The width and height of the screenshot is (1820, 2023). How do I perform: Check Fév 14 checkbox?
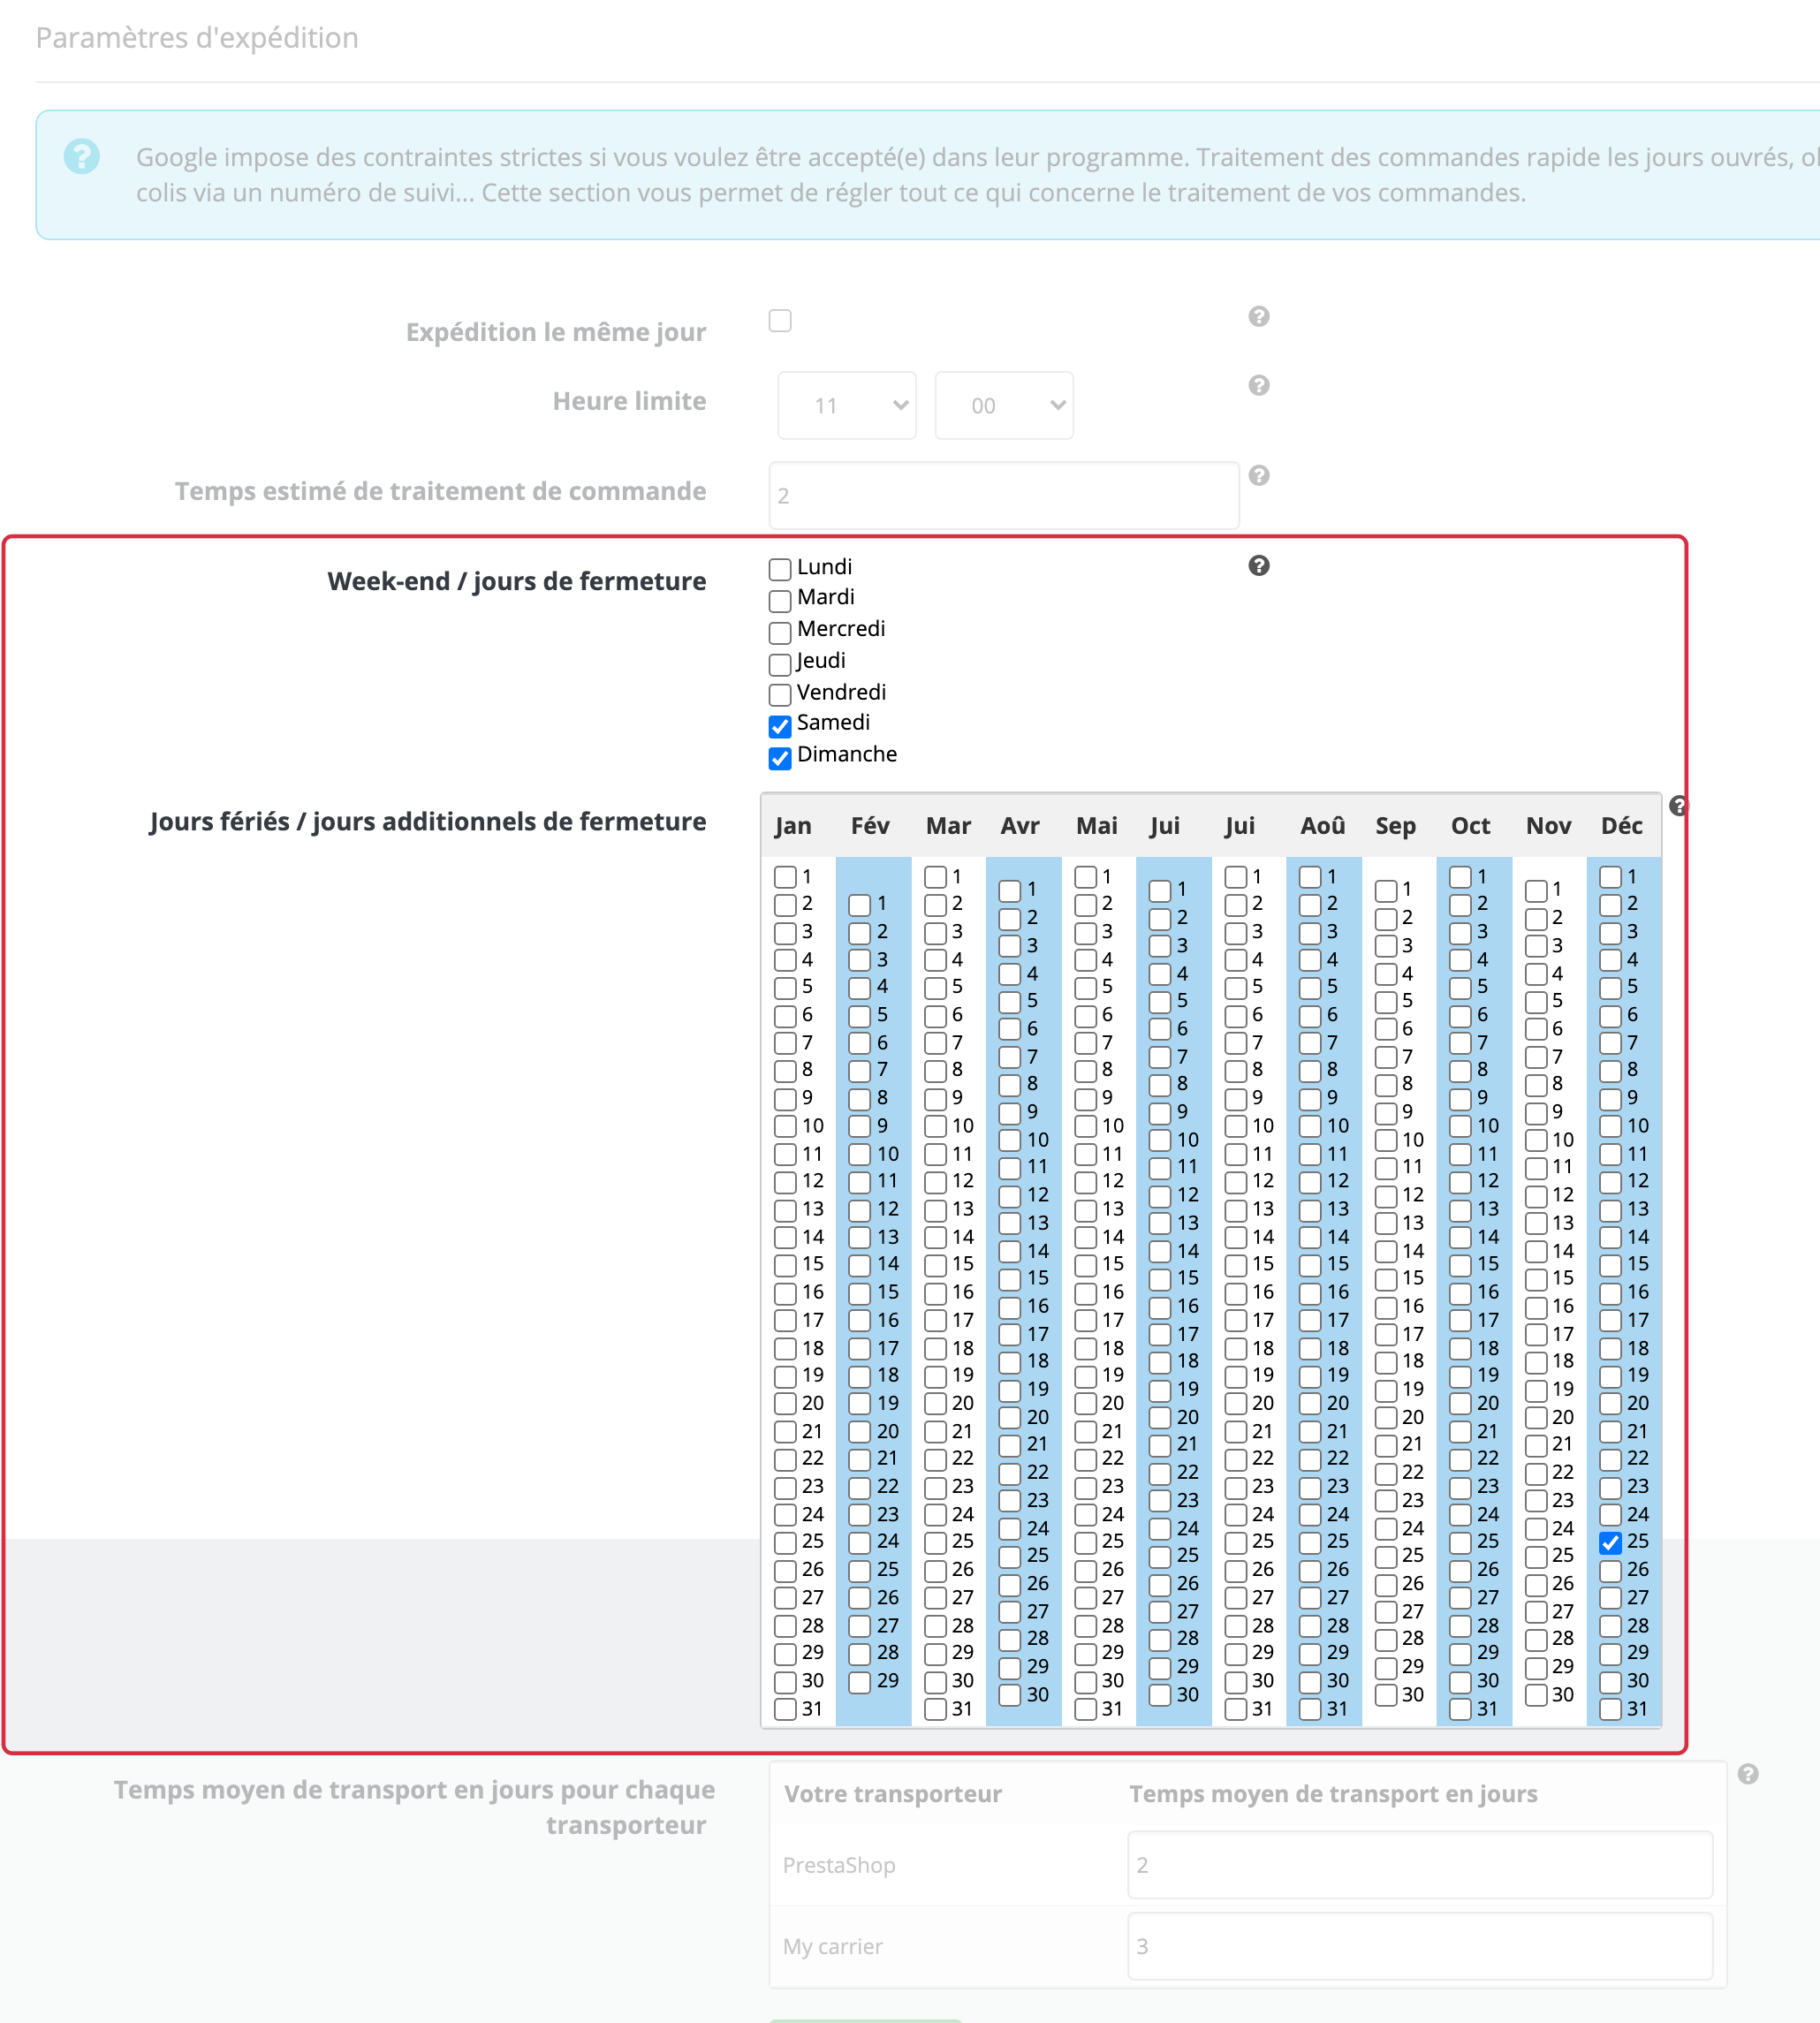click(860, 1265)
